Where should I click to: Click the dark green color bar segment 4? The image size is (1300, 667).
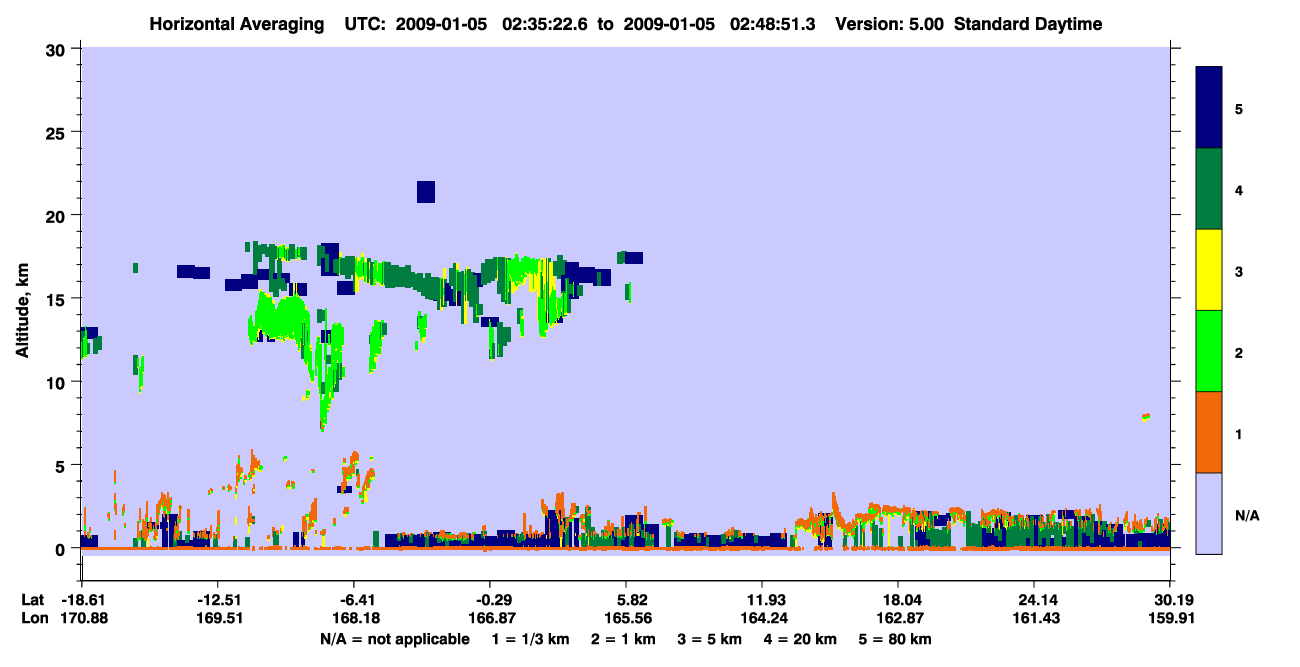coord(1209,189)
